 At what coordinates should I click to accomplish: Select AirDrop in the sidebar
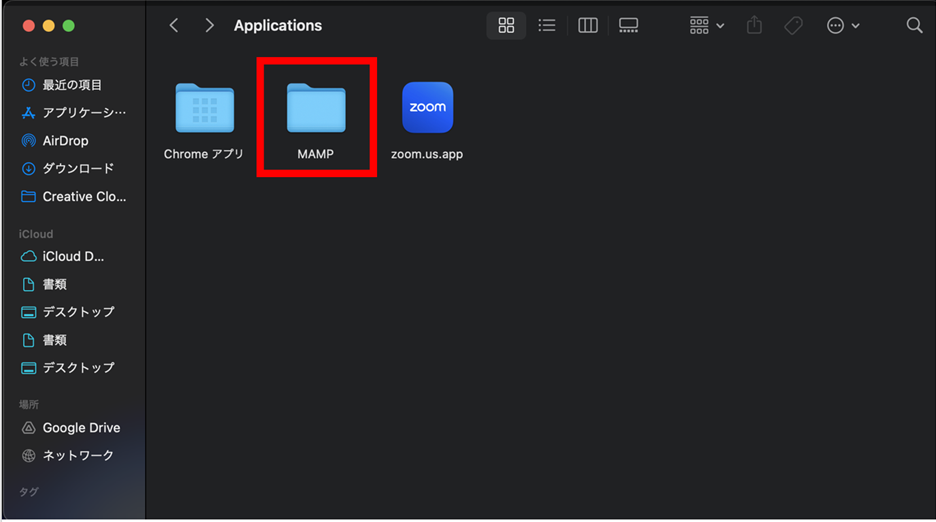(65, 141)
